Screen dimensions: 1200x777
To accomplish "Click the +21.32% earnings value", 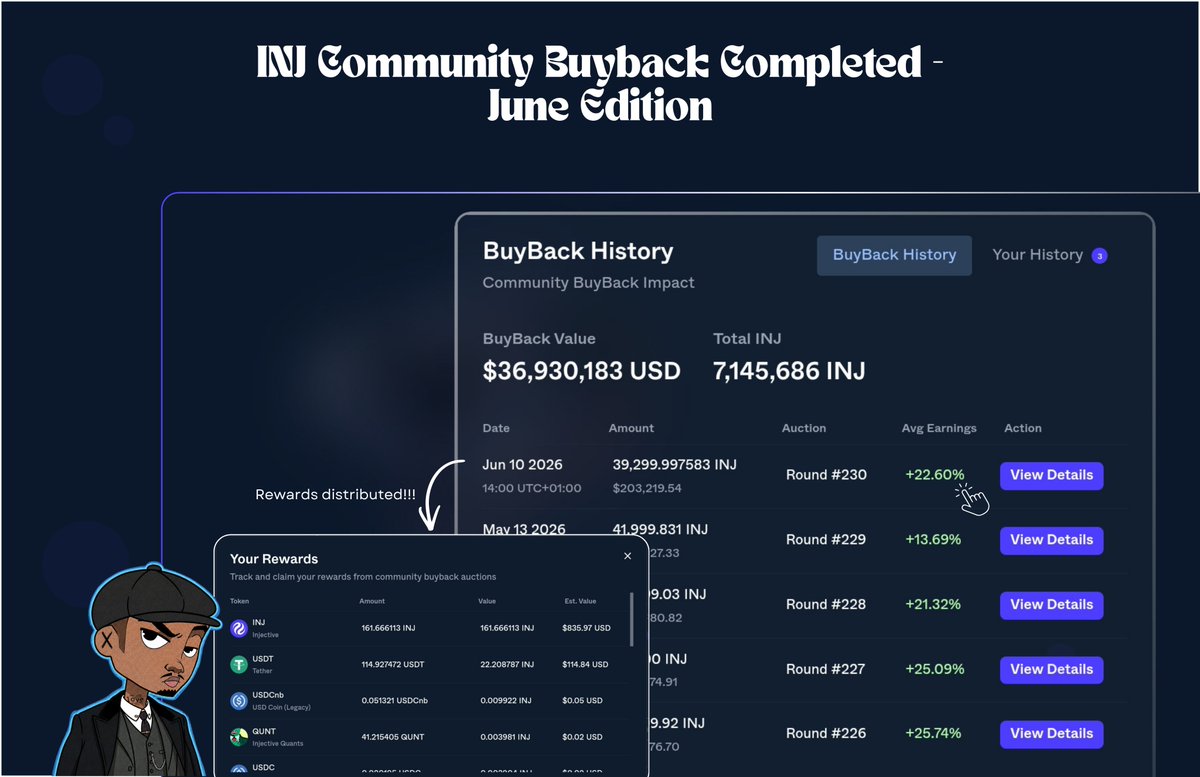I will coord(933,605).
